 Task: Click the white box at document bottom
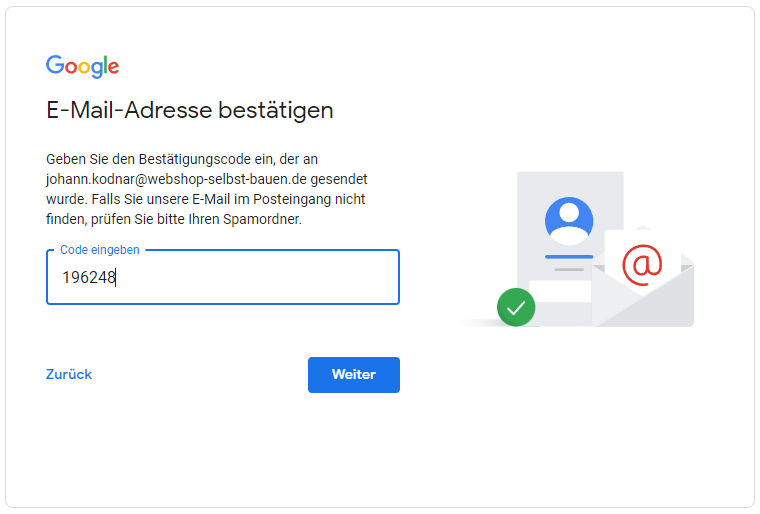[560, 291]
